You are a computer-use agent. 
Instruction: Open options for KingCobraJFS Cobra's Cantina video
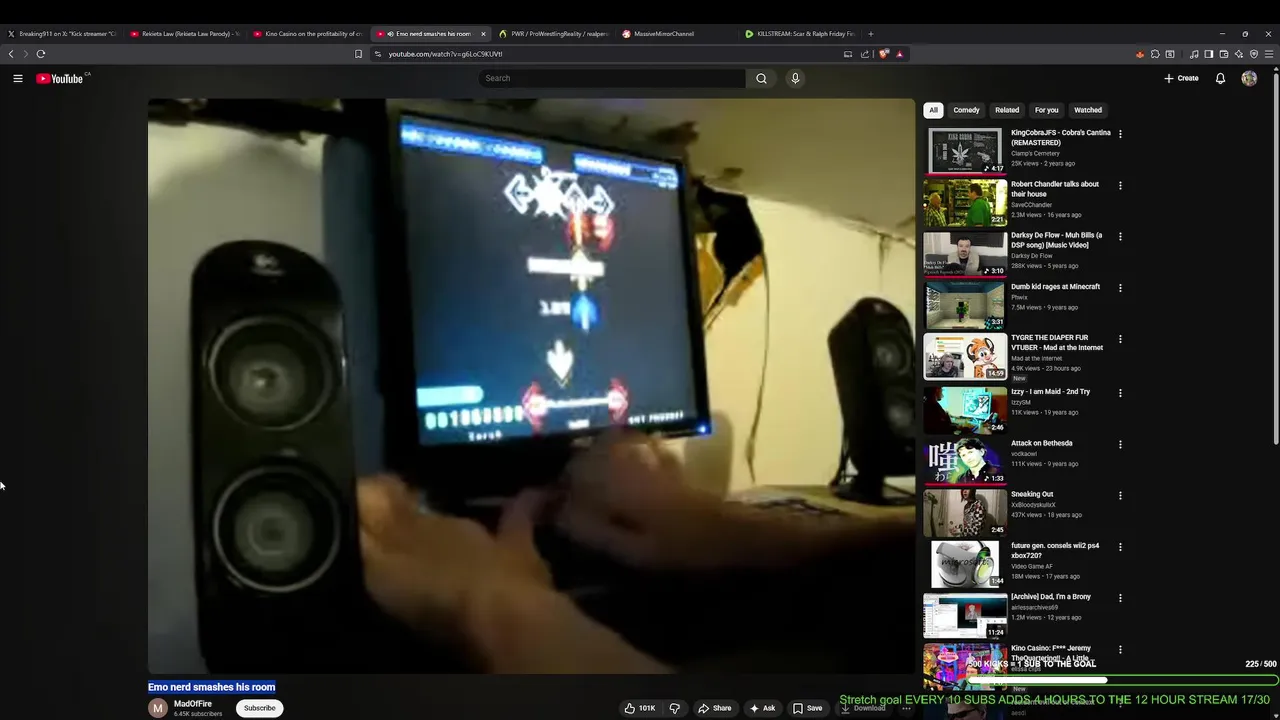coord(1120,134)
